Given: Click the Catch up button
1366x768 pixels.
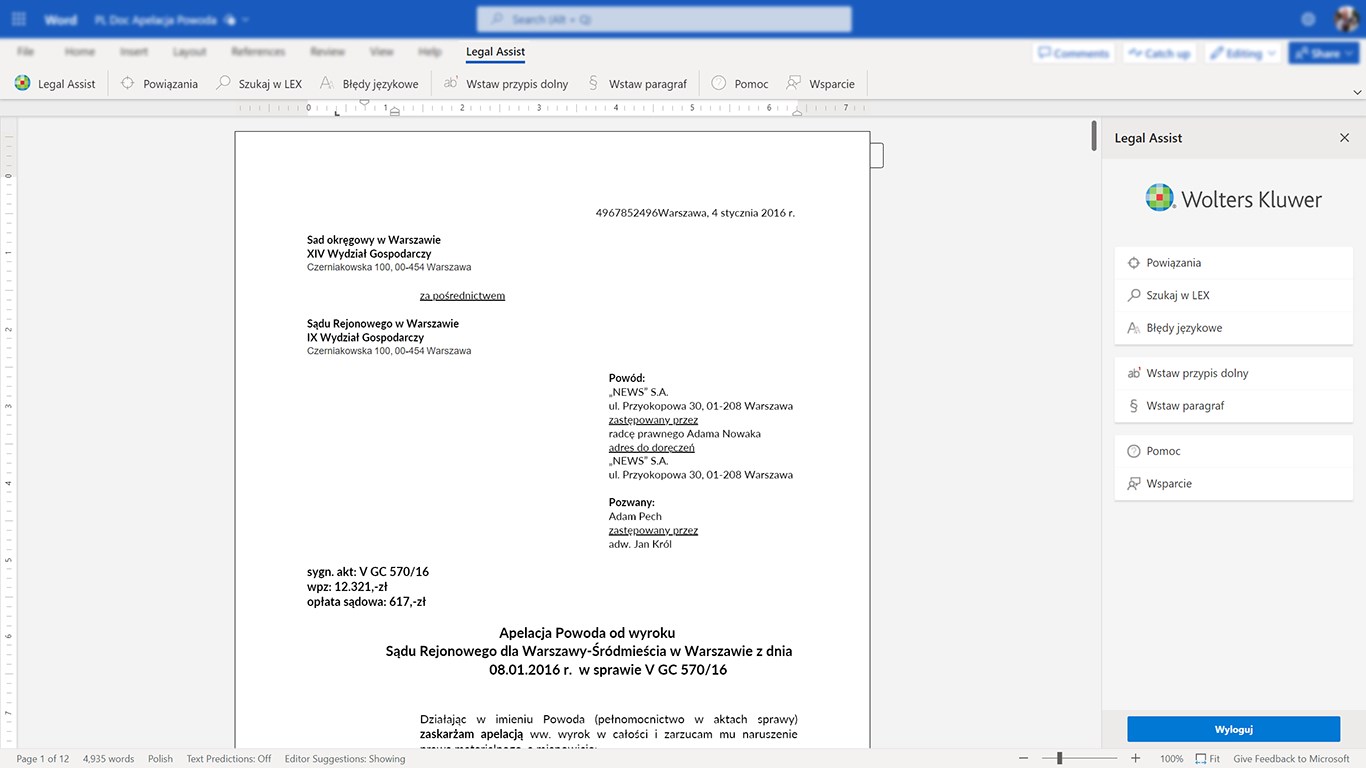Looking at the screenshot, I should point(1158,53).
